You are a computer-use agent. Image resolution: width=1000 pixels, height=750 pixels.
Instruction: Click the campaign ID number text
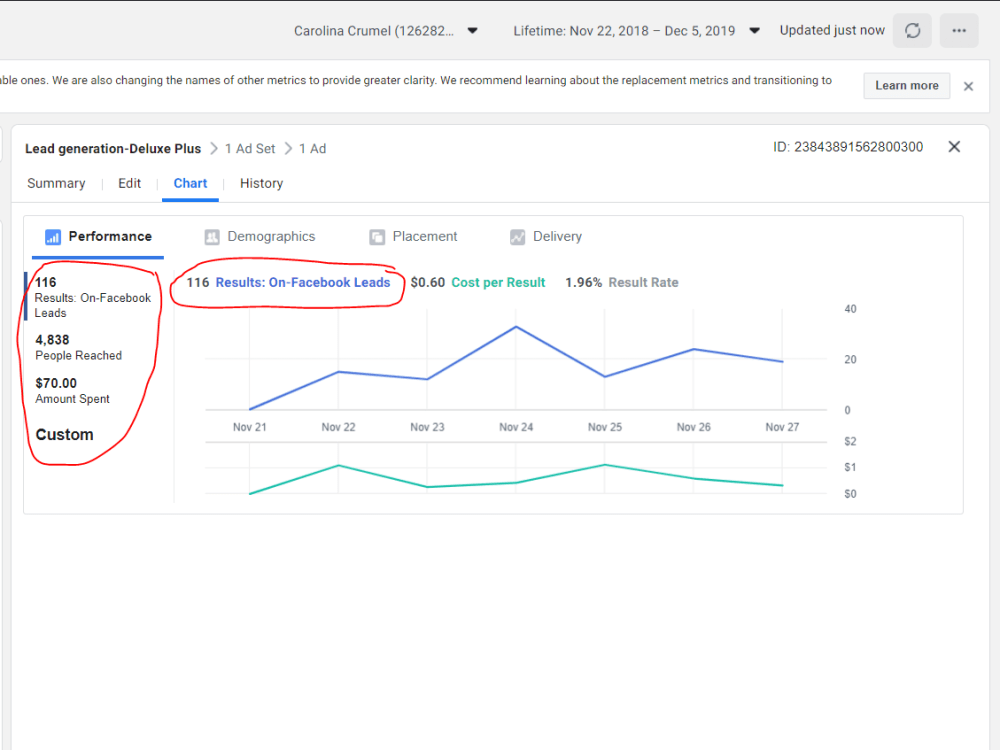(848, 147)
